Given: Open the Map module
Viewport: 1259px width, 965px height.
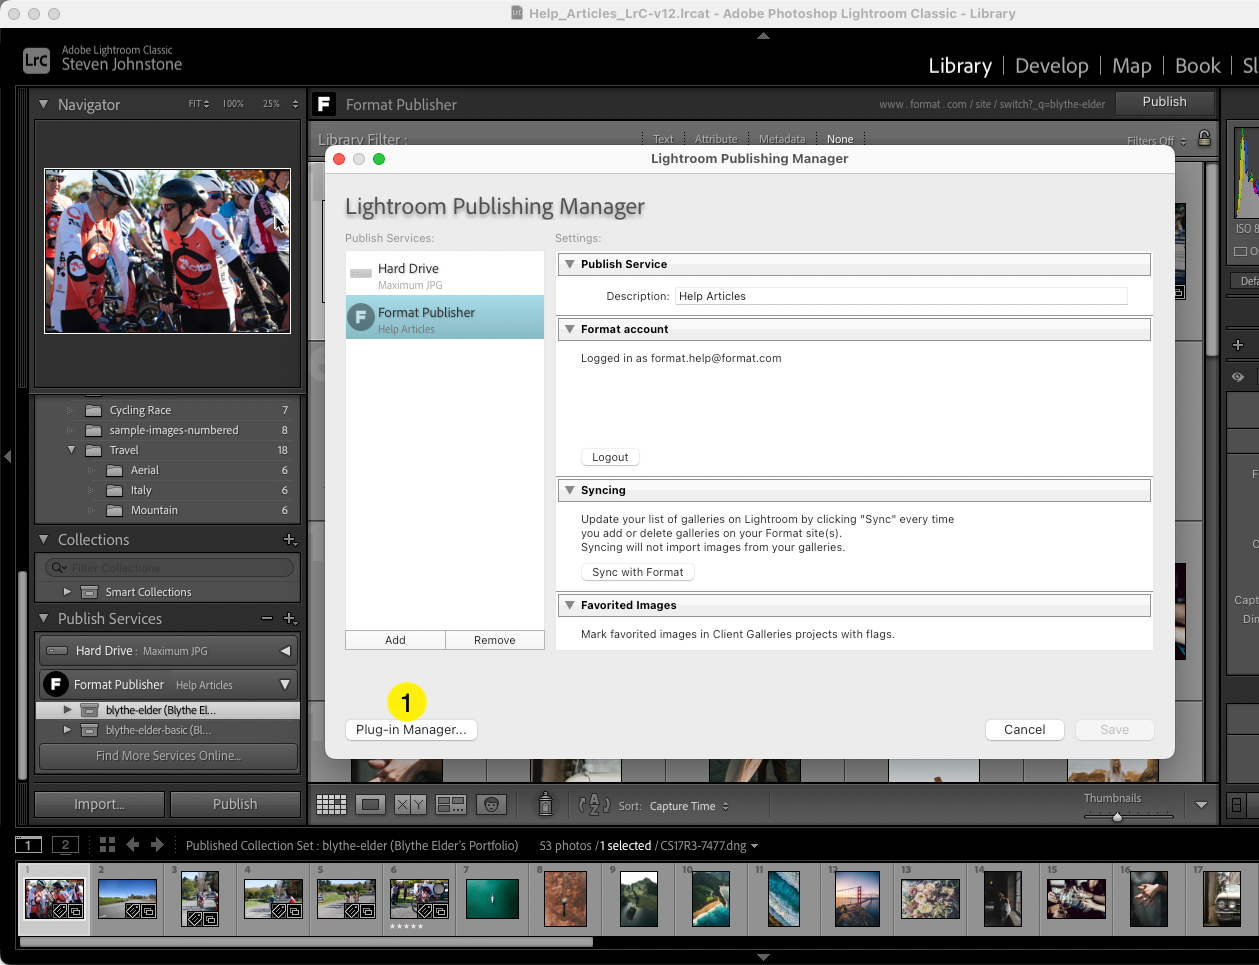Looking at the screenshot, I should (x=1131, y=66).
